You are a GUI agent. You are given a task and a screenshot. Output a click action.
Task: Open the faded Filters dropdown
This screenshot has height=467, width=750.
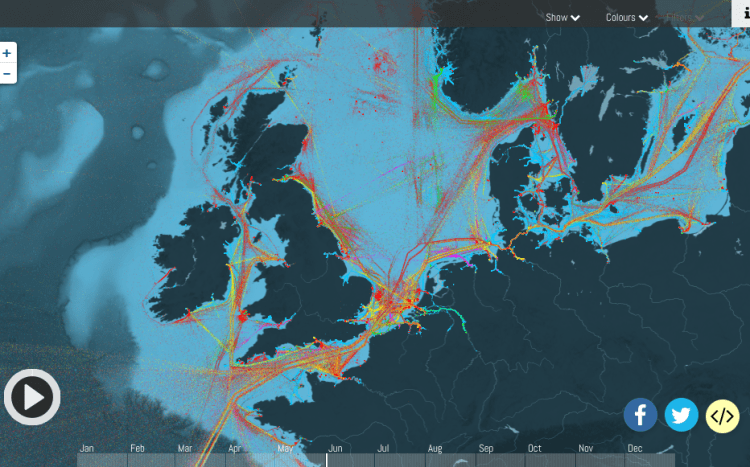[x=685, y=17]
